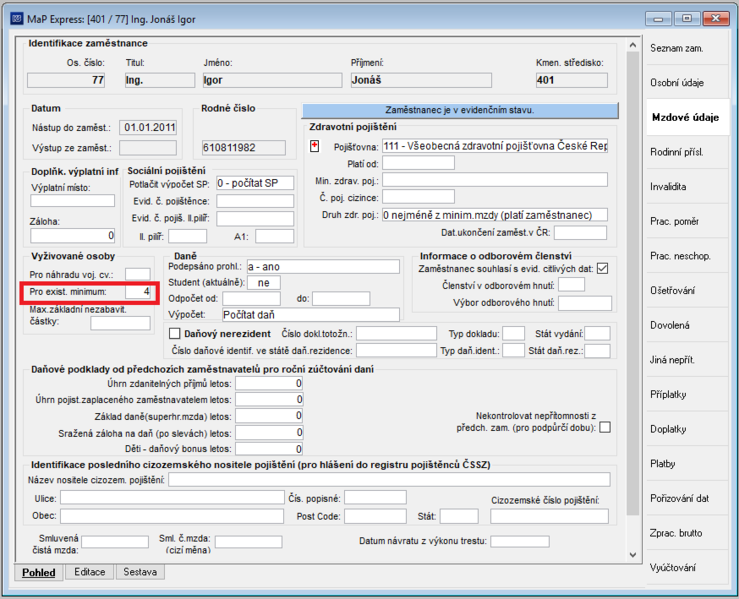Click the vertical scrollbar thumb of the form
This screenshot has height=599, width=739.
point(633,283)
